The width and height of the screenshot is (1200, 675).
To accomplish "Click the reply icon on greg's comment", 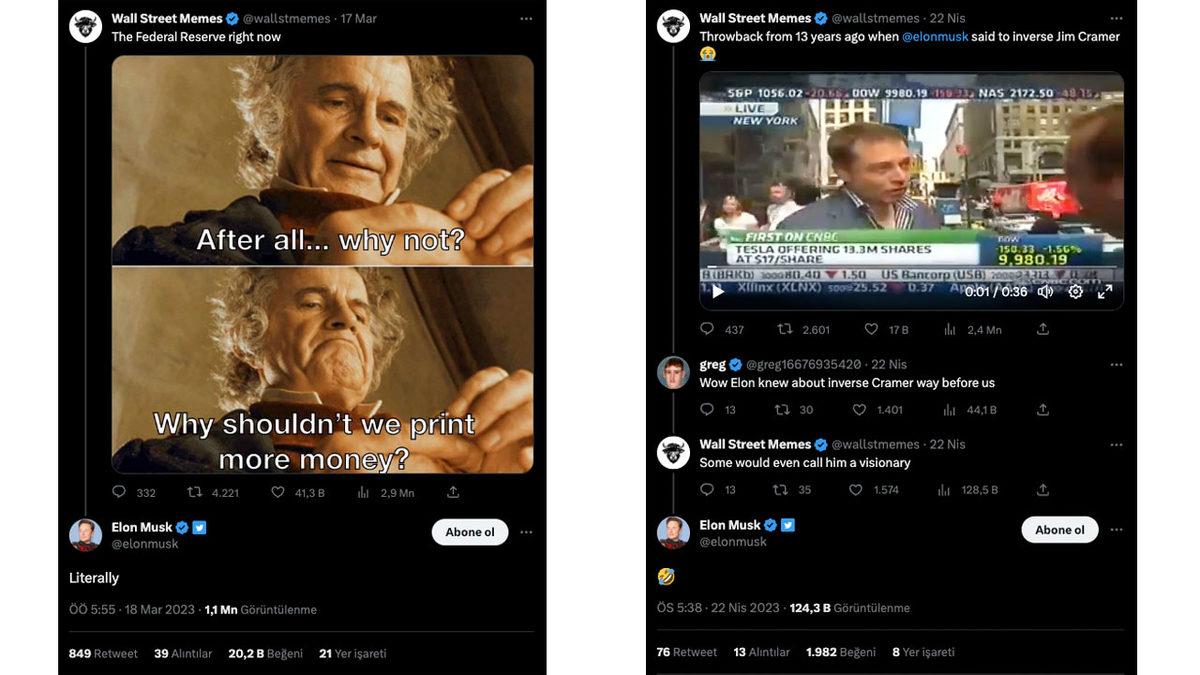I will click(x=705, y=408).
